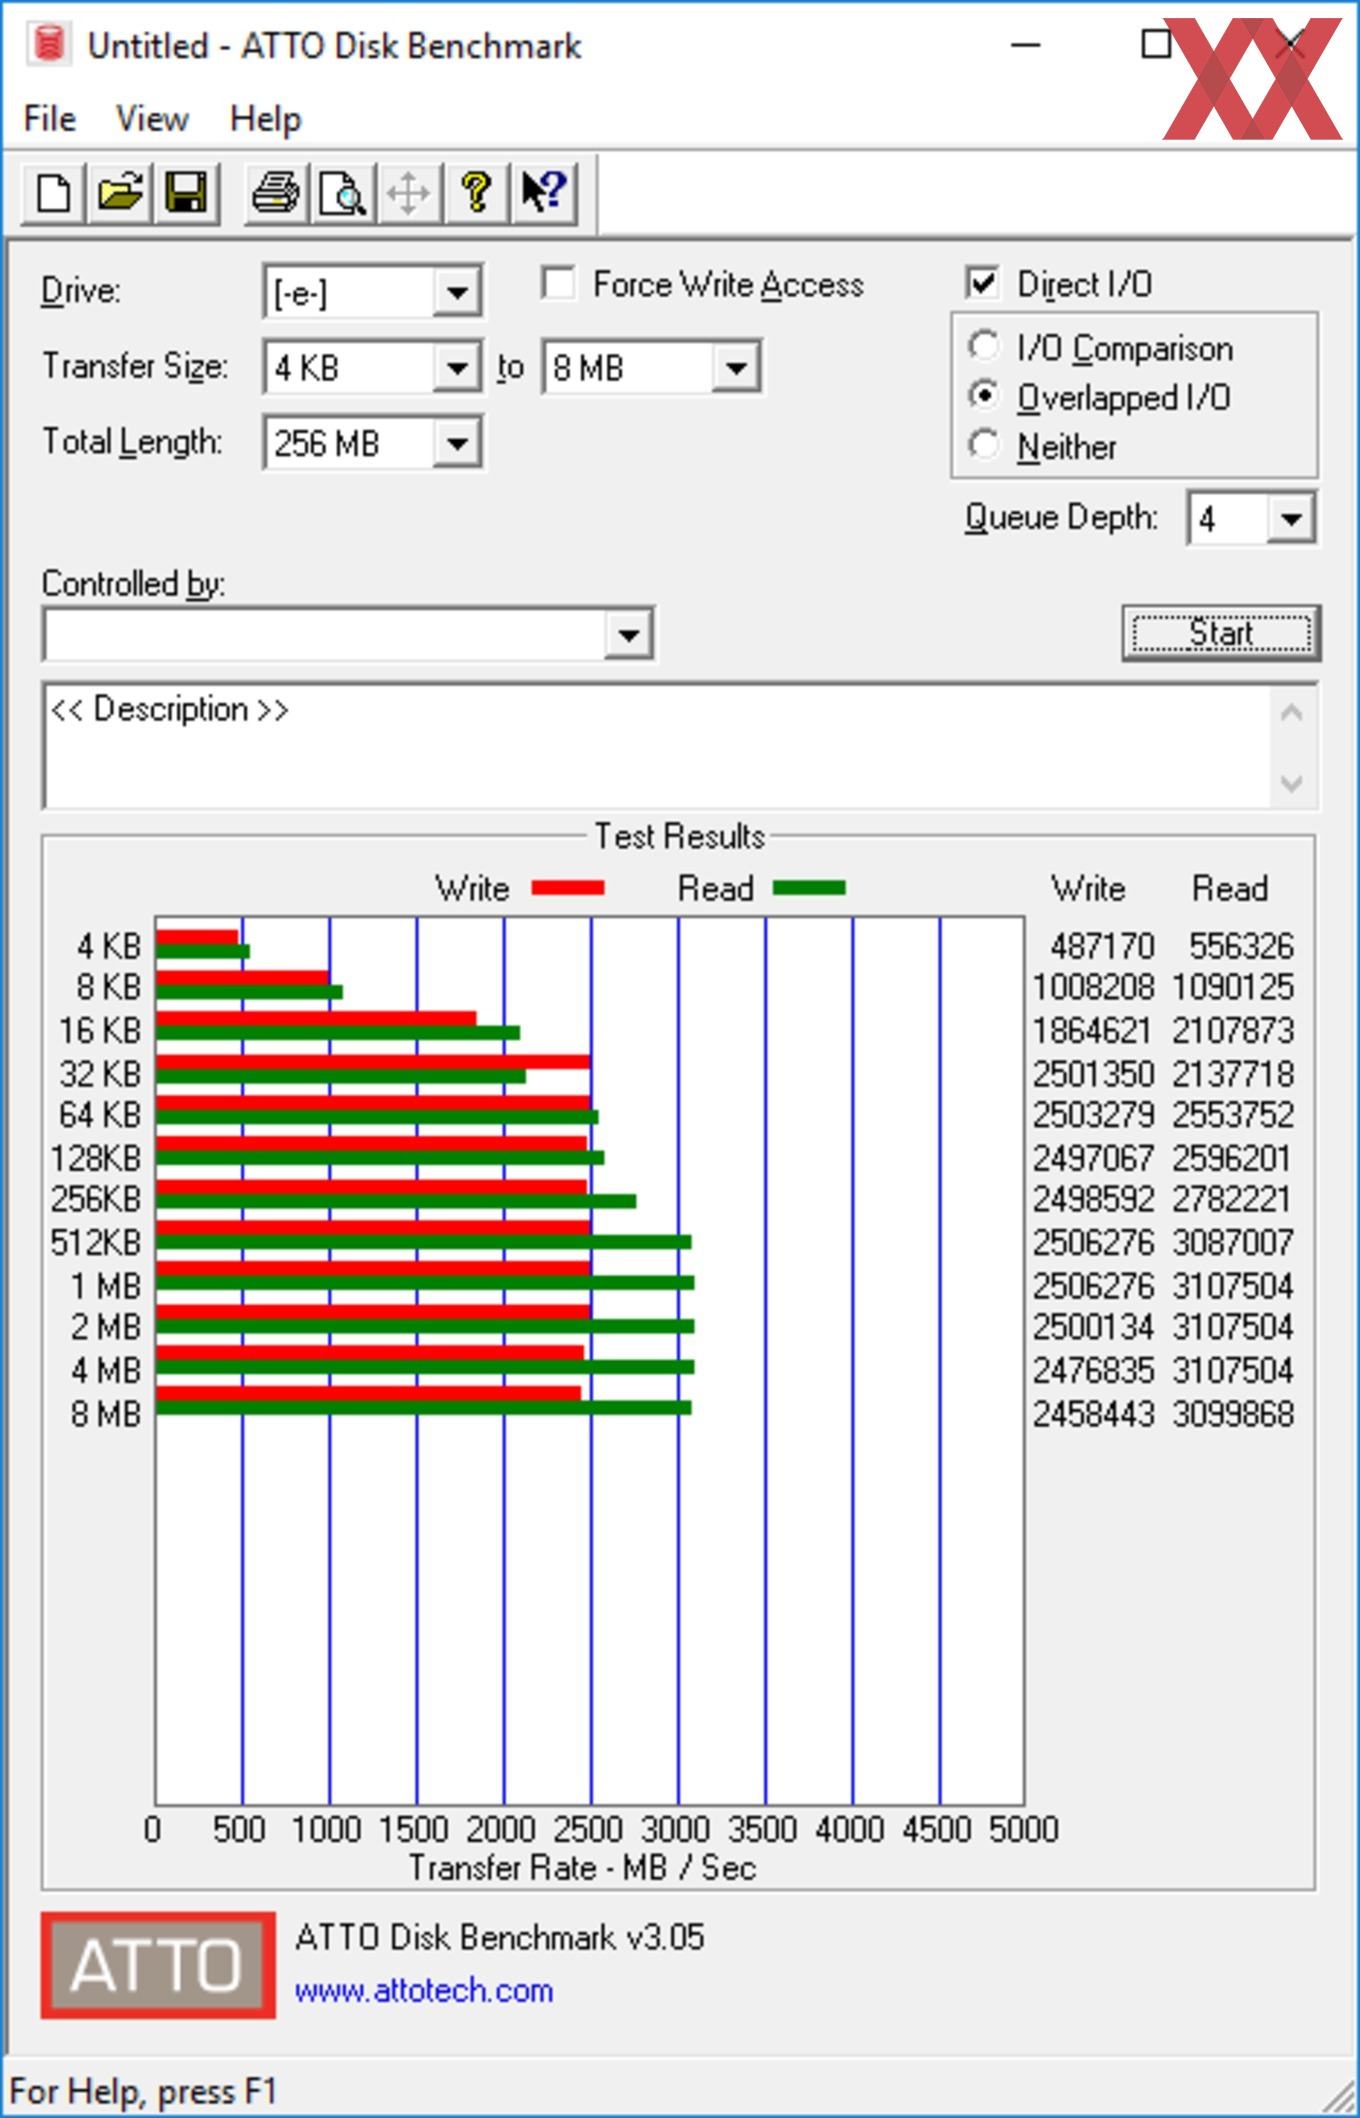This screenshot has height=2118, width=1360.
Task: Click read value 1090125
Action: coord(1234,987)
